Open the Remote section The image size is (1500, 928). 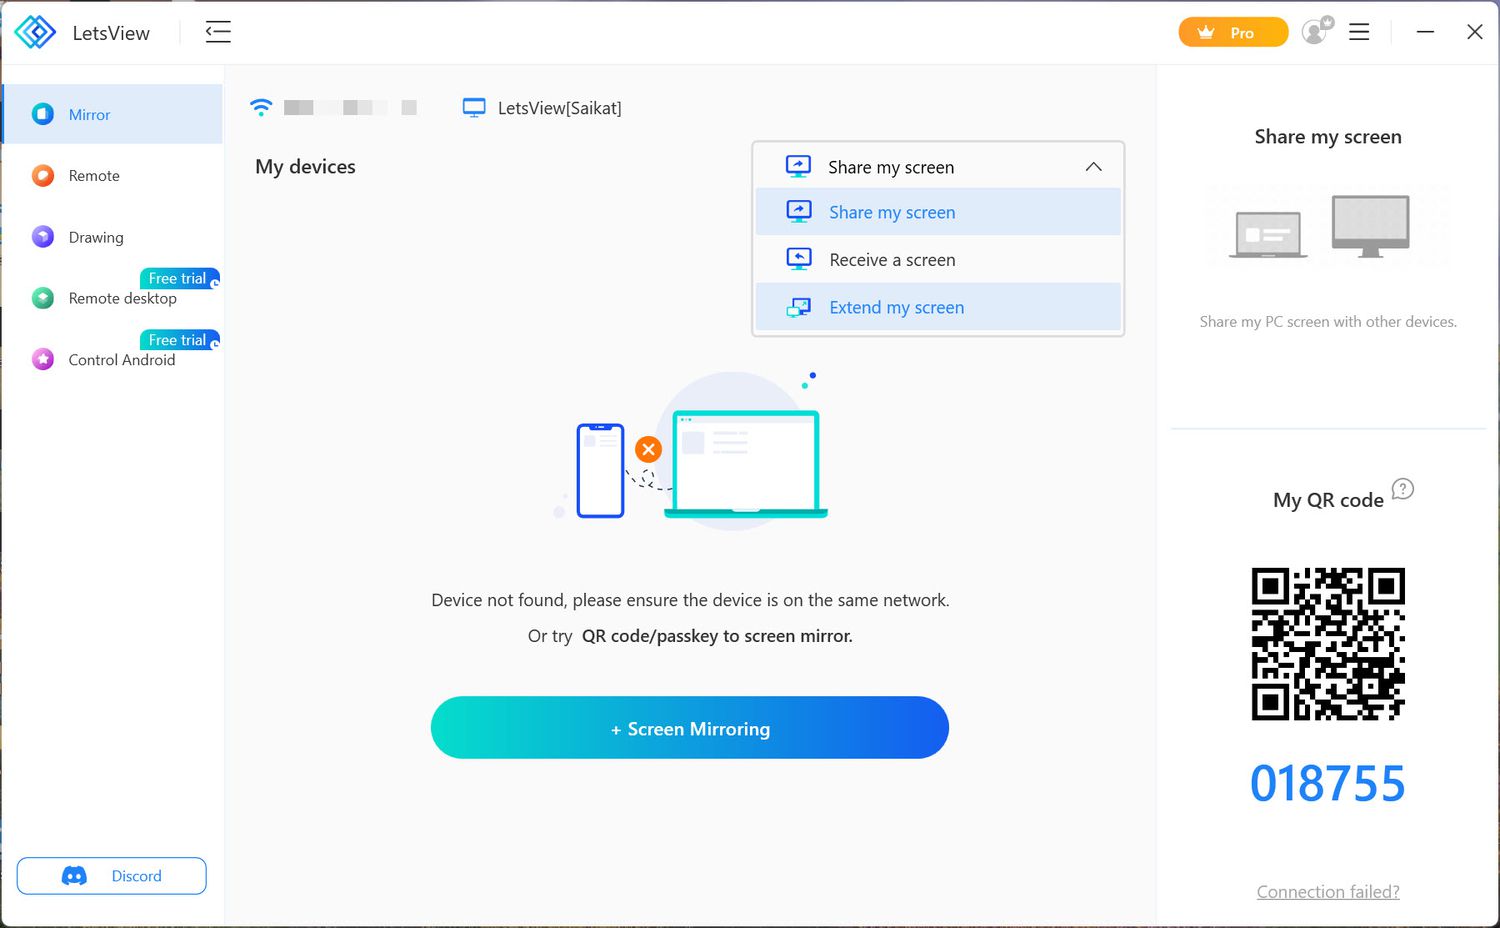coord(94,176)
